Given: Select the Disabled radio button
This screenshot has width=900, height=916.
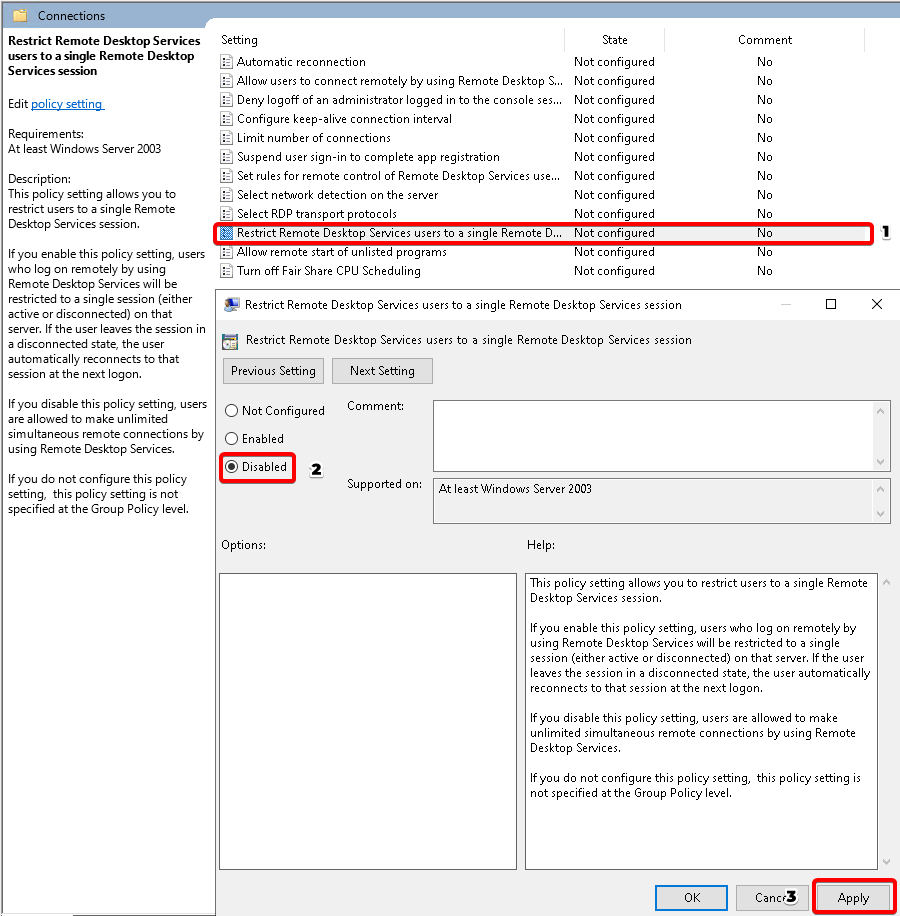Looking at the screenshot, I should point(232,467).
